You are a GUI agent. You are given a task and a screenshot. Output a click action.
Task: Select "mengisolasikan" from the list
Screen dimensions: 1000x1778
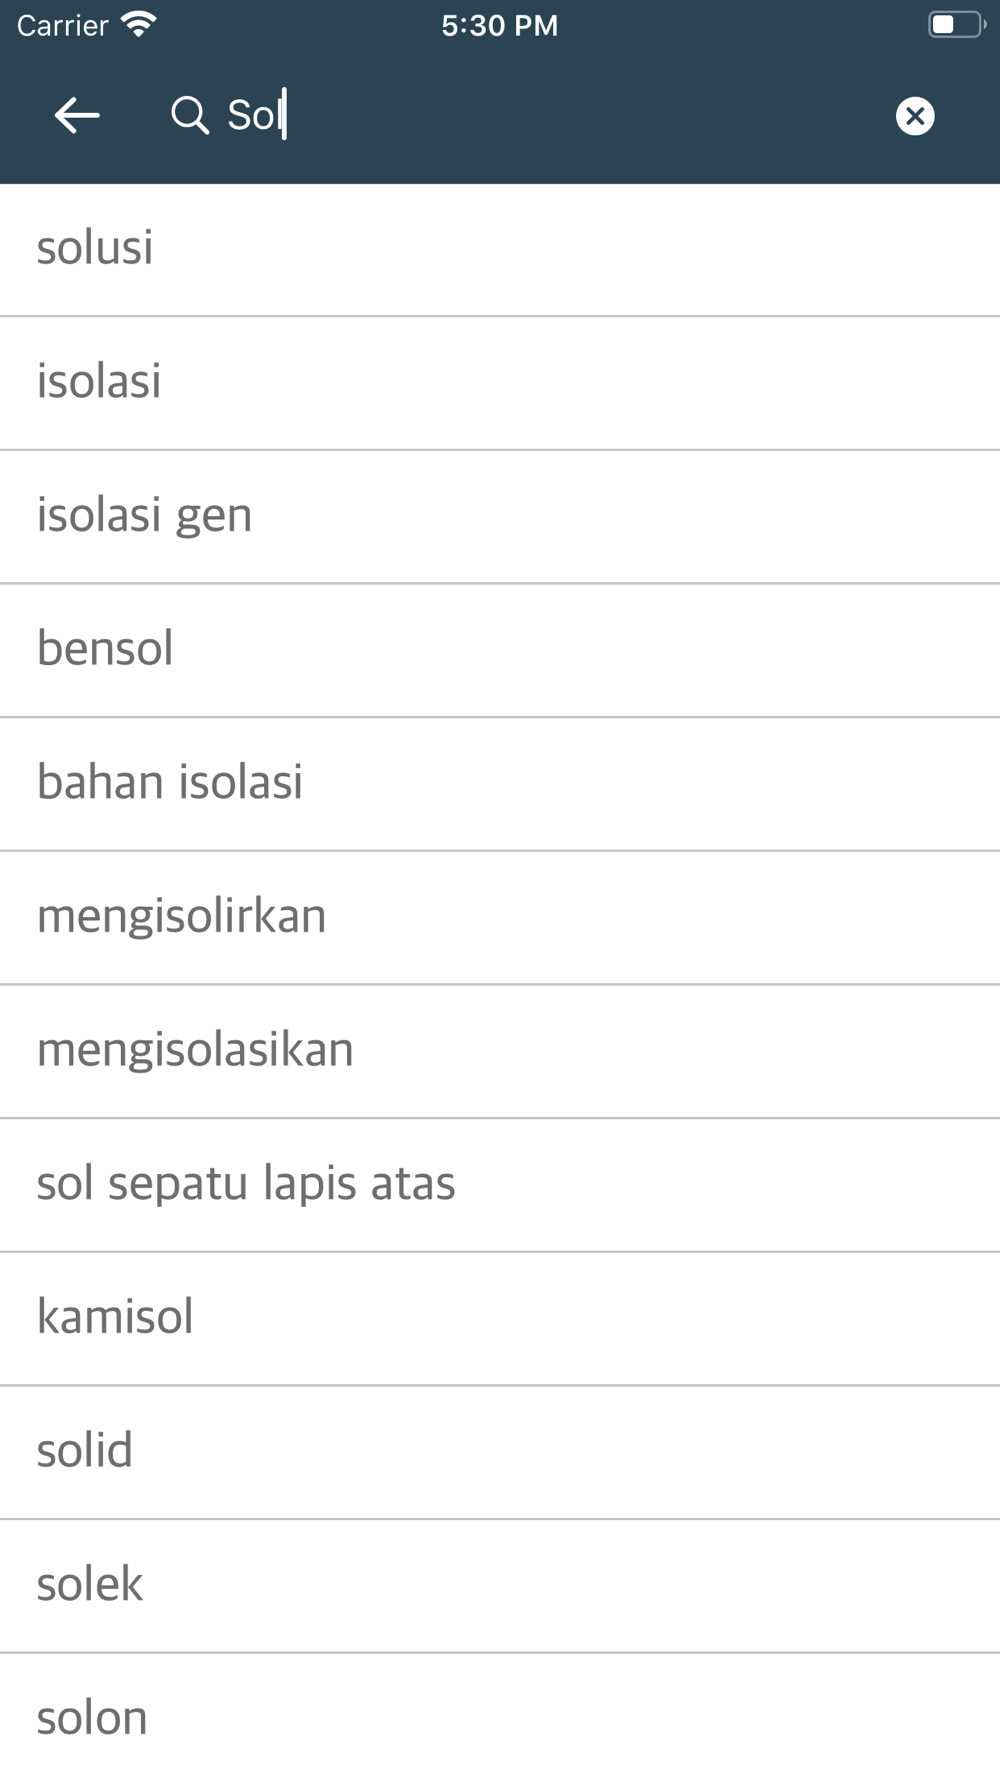(500, 1052)
